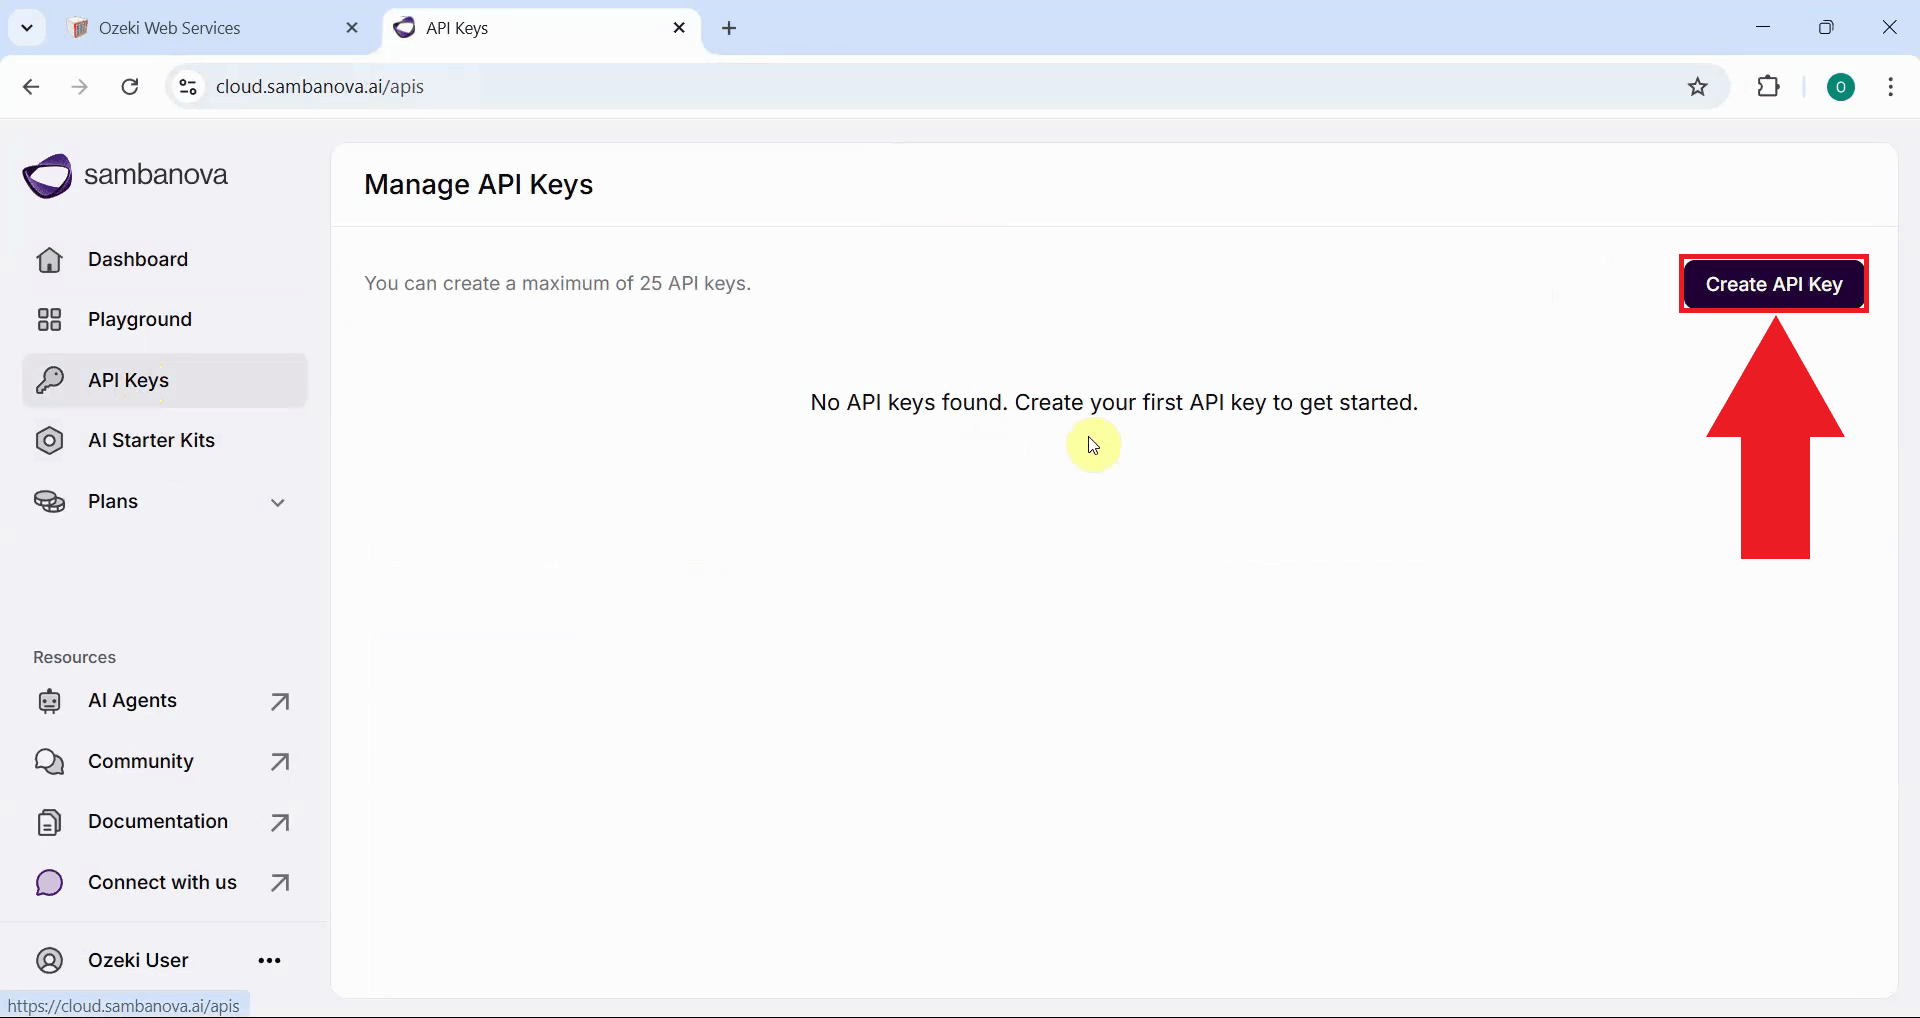Bookmark the page with the star icon

1699,87
